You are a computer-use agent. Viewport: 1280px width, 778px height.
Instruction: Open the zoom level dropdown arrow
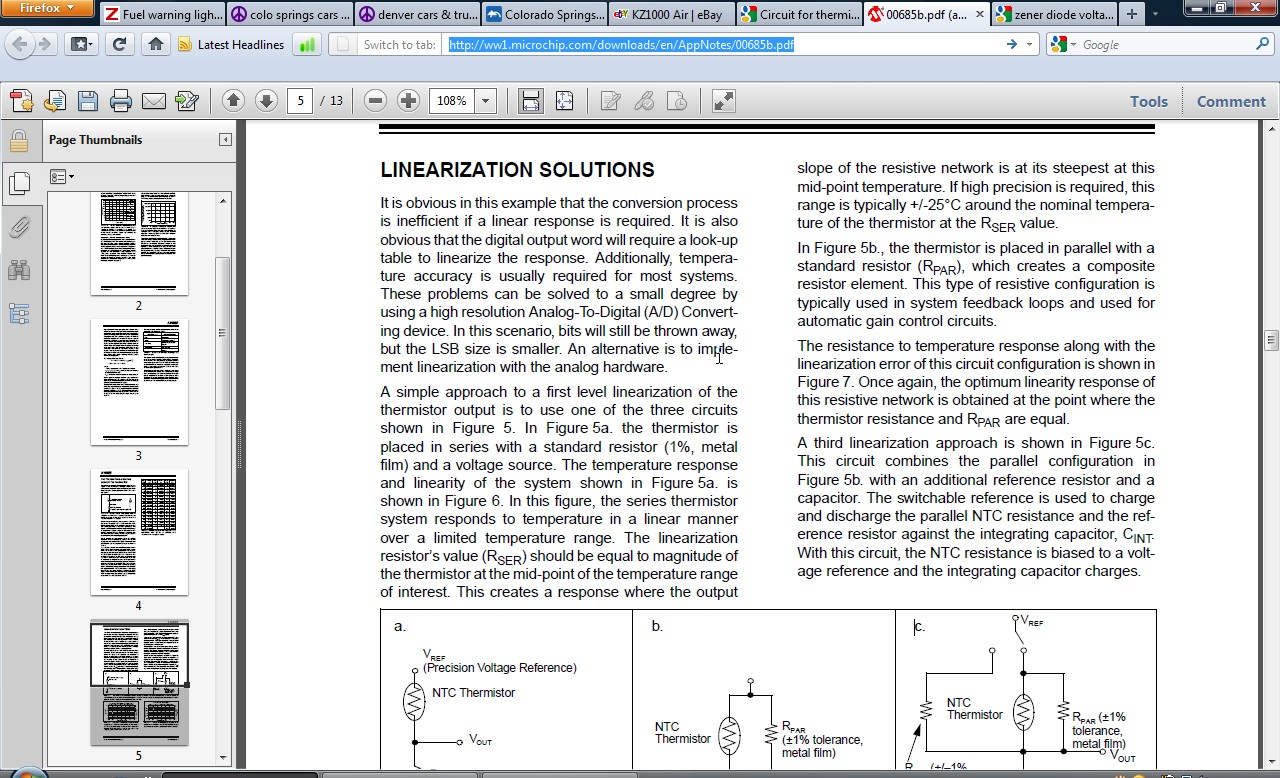(486, 101)
